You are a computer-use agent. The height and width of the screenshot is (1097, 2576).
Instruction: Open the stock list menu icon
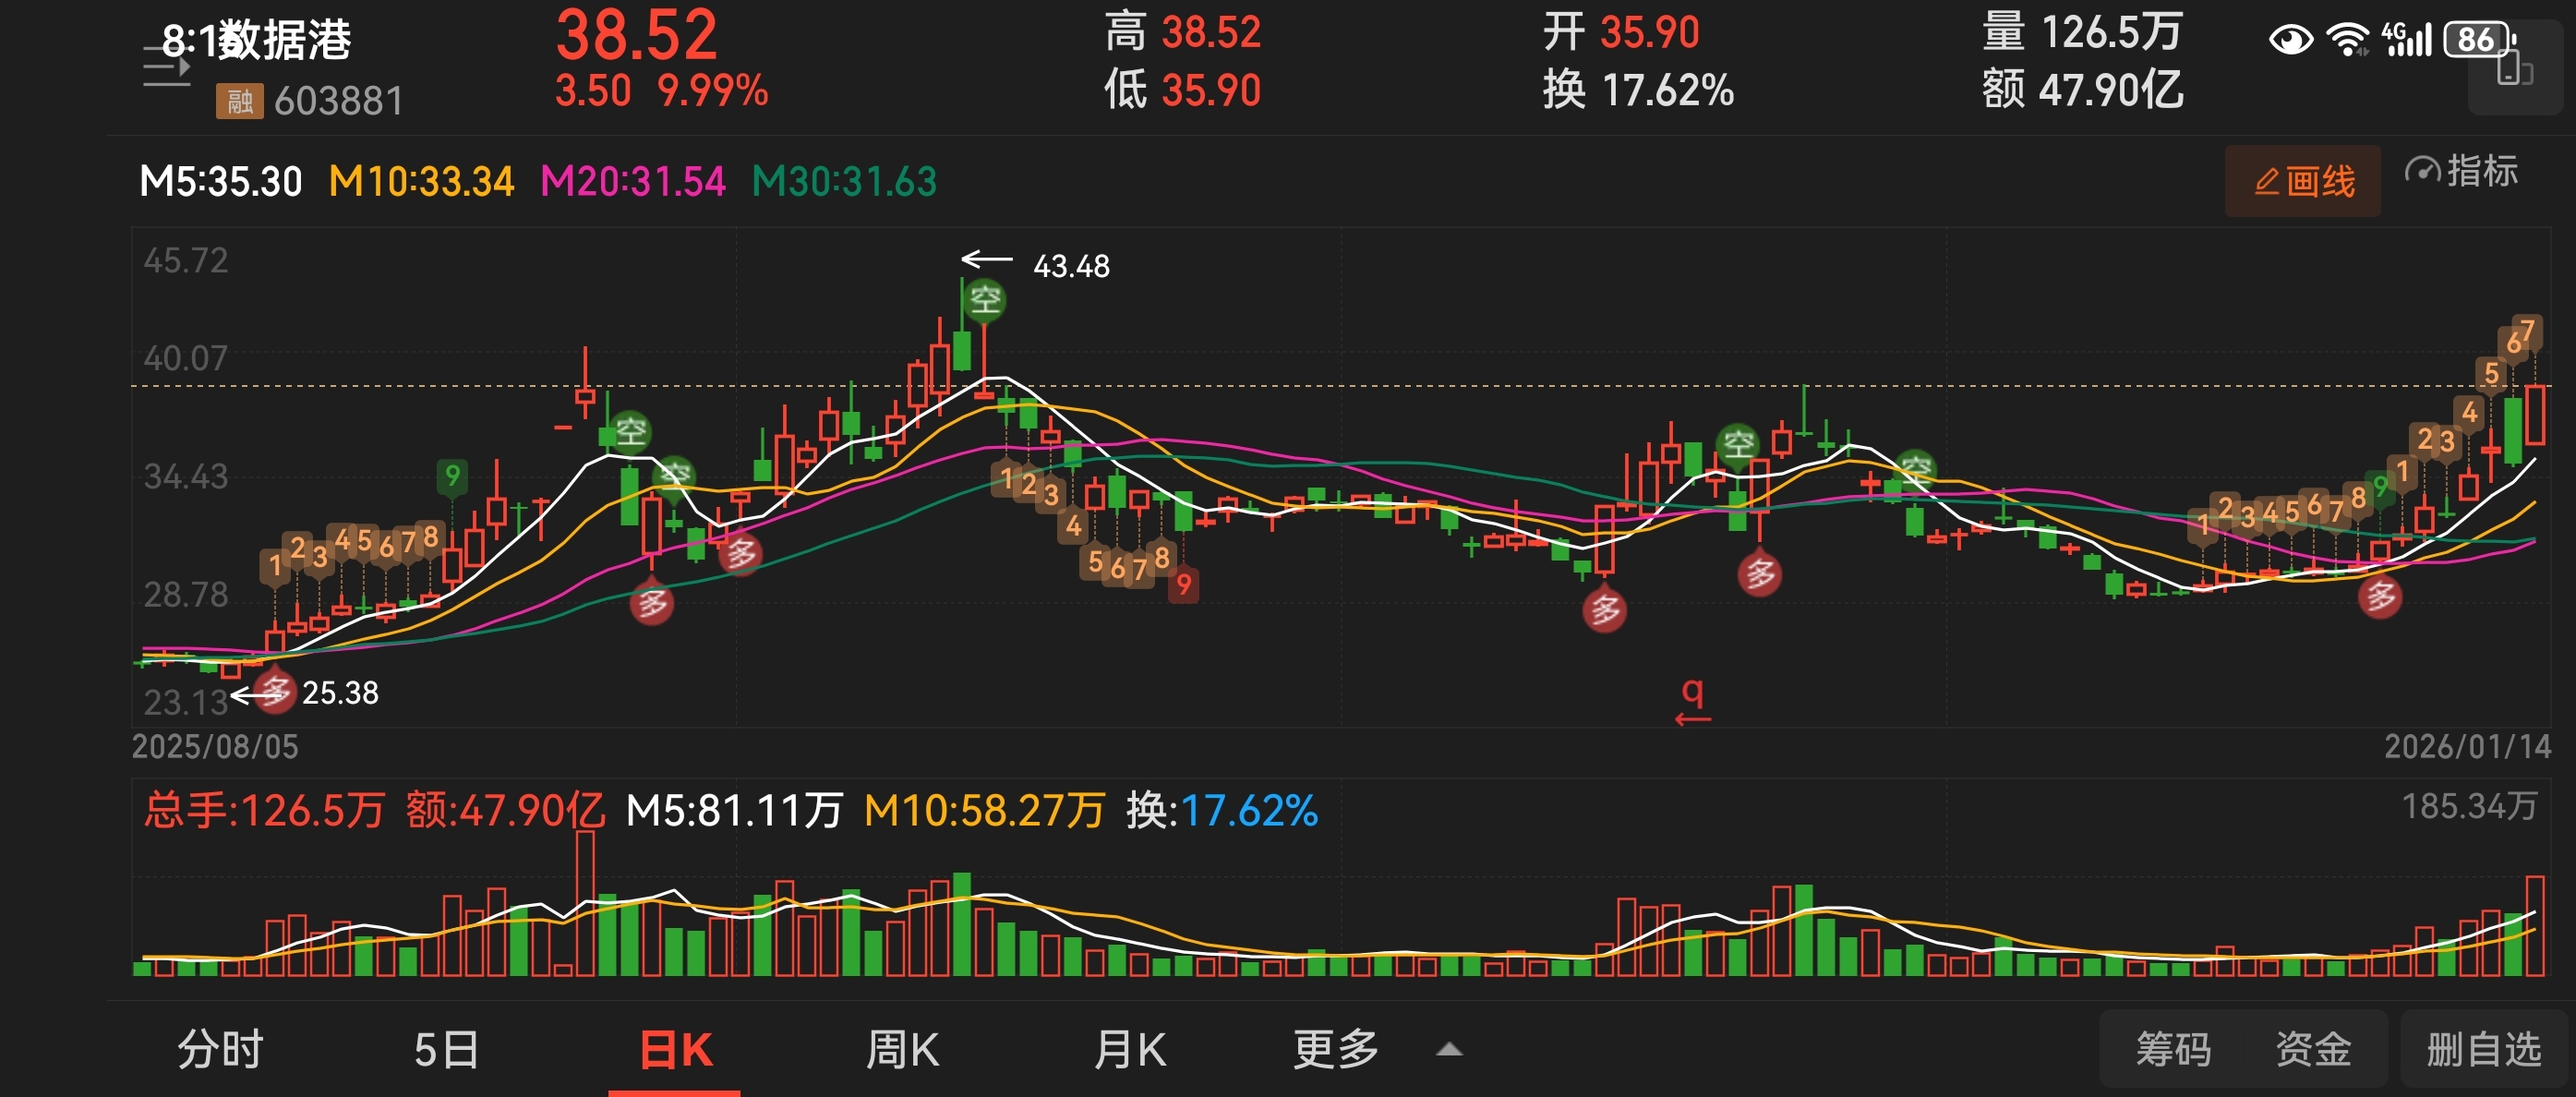tap(166, 68)
